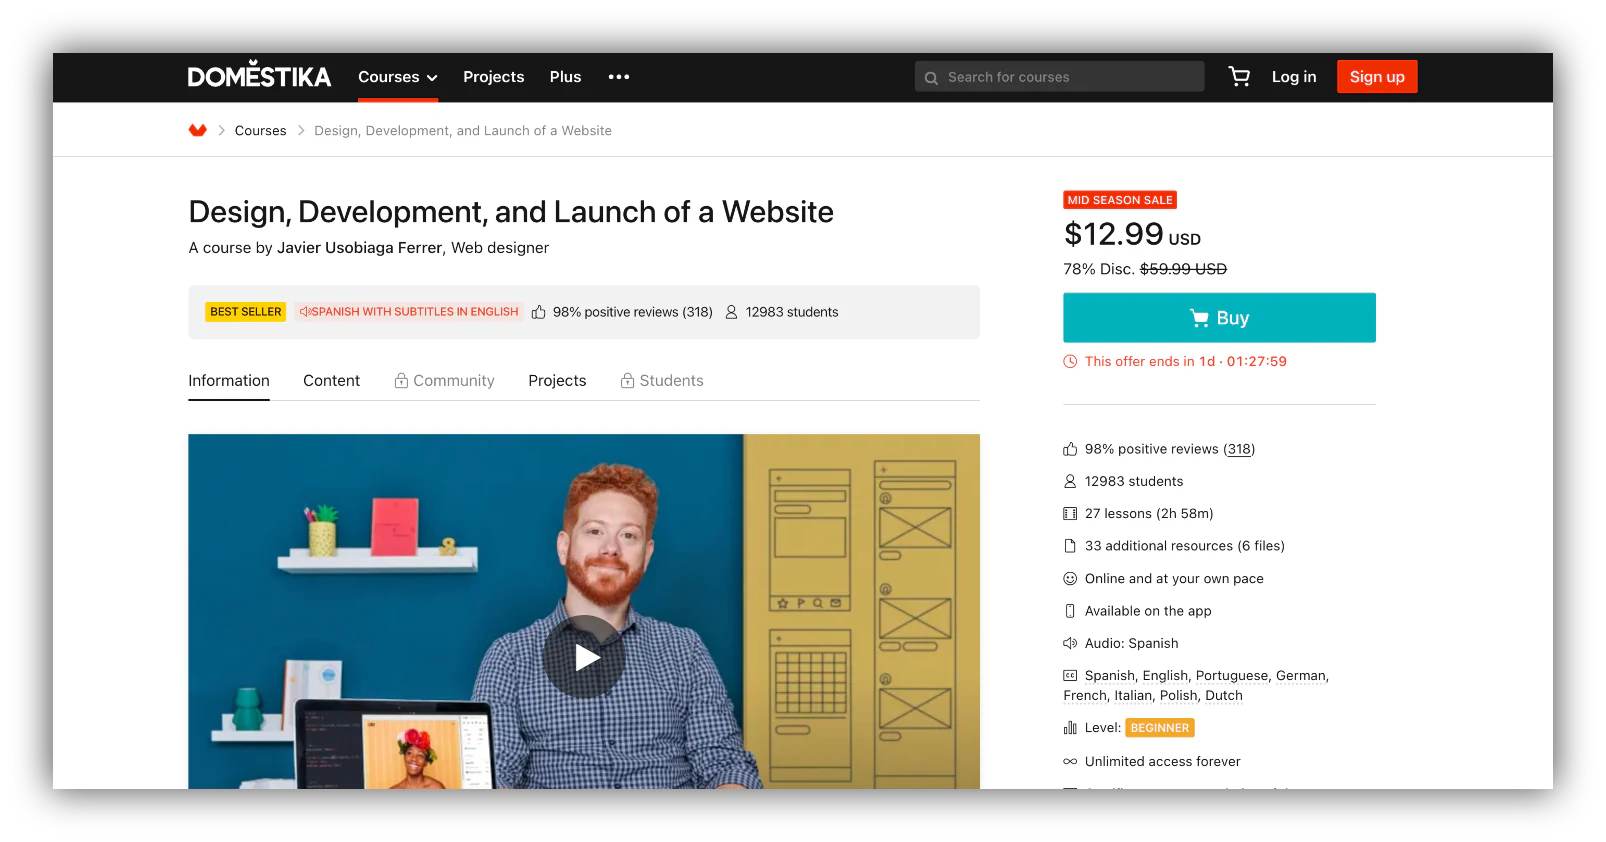Open the 318 reviews link in sidebar
This screenshot has height=842, width=1606.
[x=1239, y=449]
